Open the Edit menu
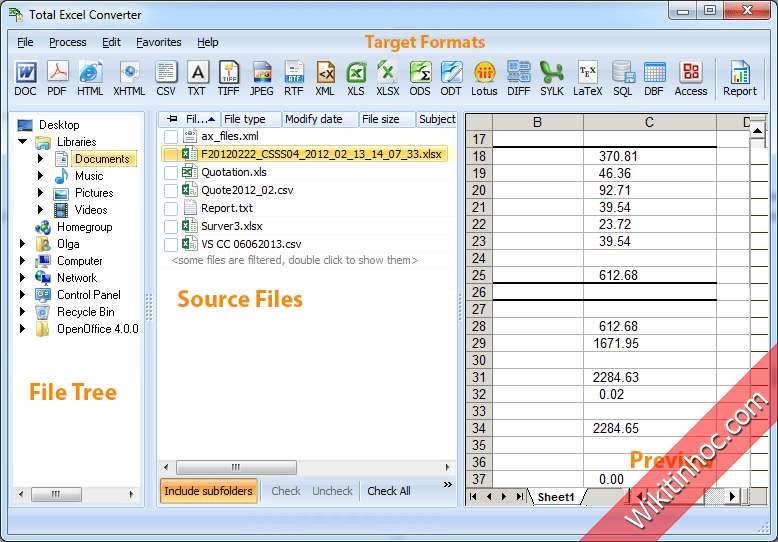The image size is (778, 542). (x=111, y=42)
